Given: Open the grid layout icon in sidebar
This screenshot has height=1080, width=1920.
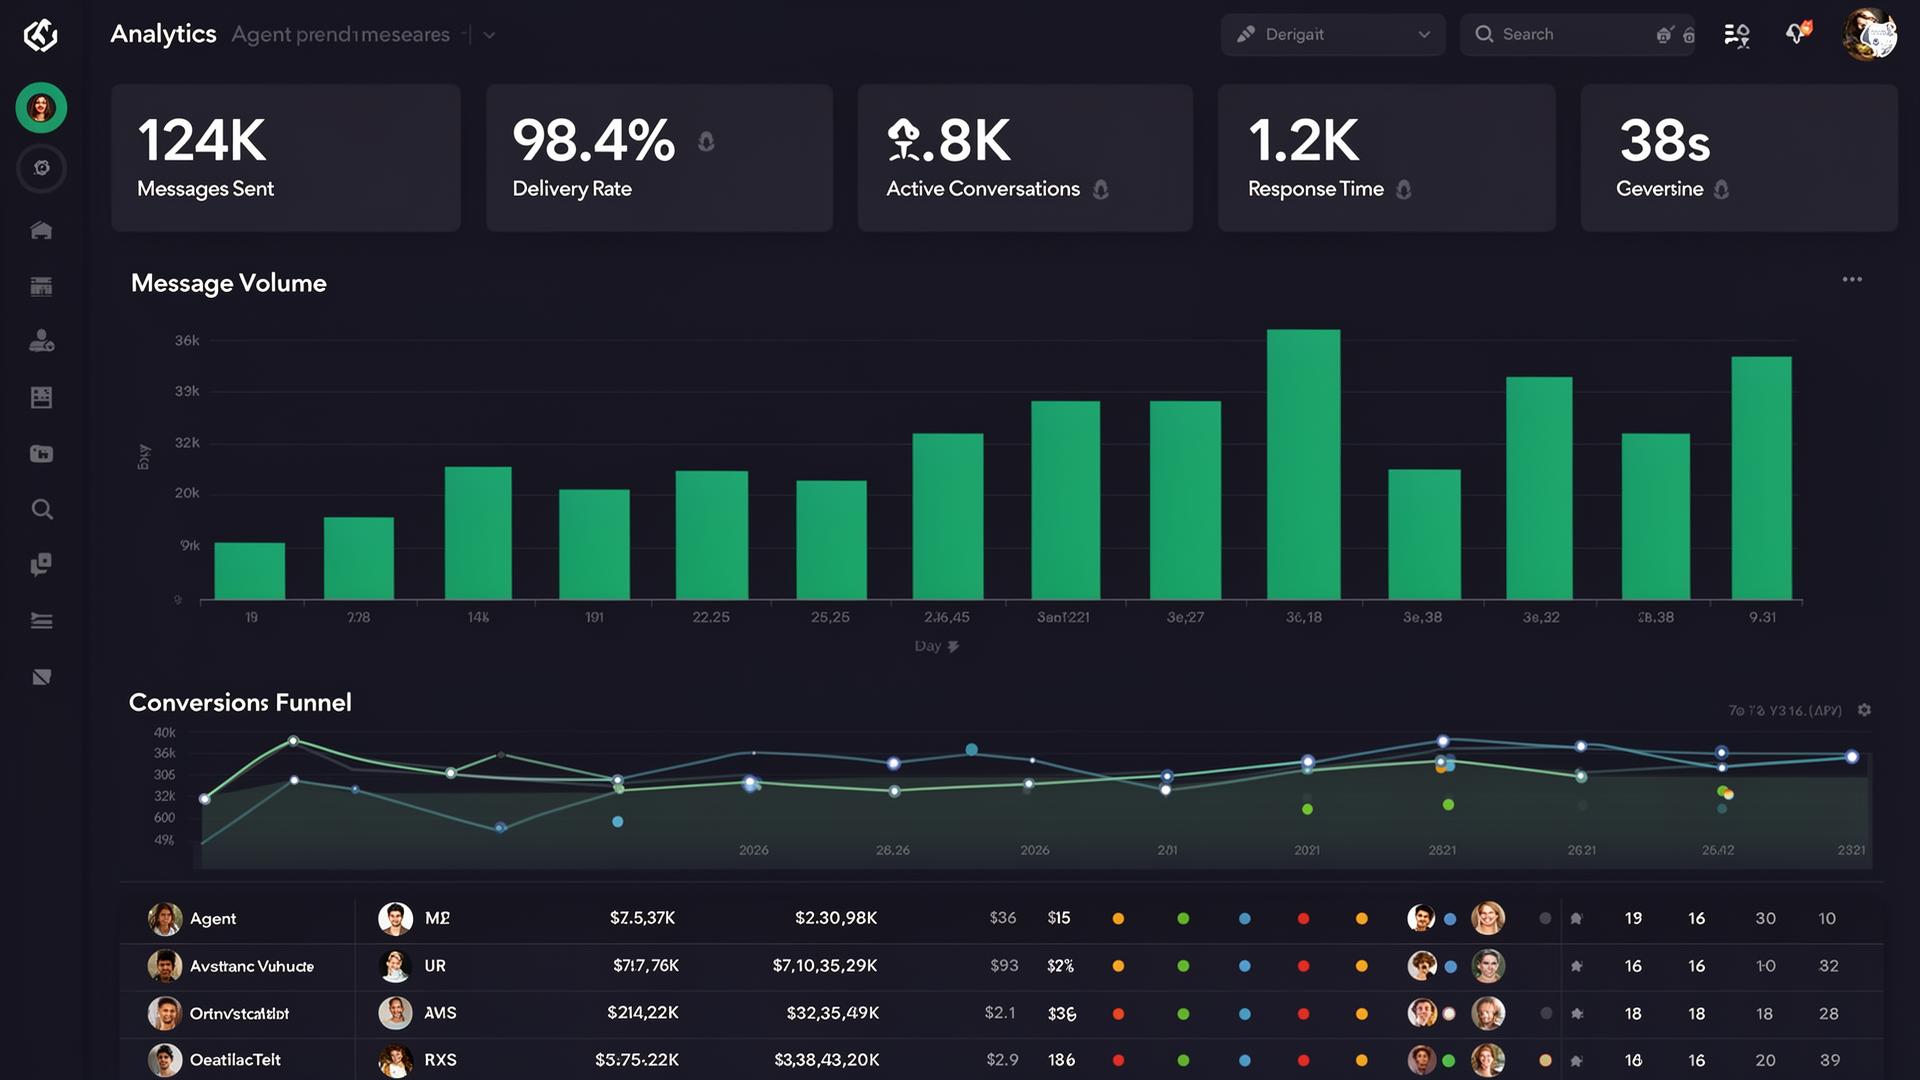Looking at the screenshot, I should pyautogui.click(x=41, y=397).
